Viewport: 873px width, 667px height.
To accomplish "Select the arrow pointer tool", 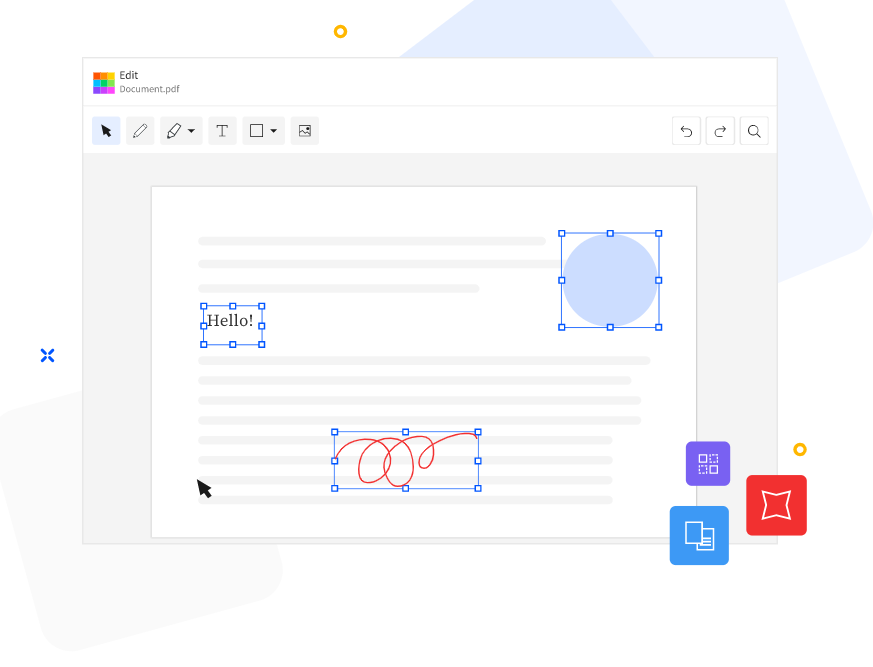I will [106, 131].
